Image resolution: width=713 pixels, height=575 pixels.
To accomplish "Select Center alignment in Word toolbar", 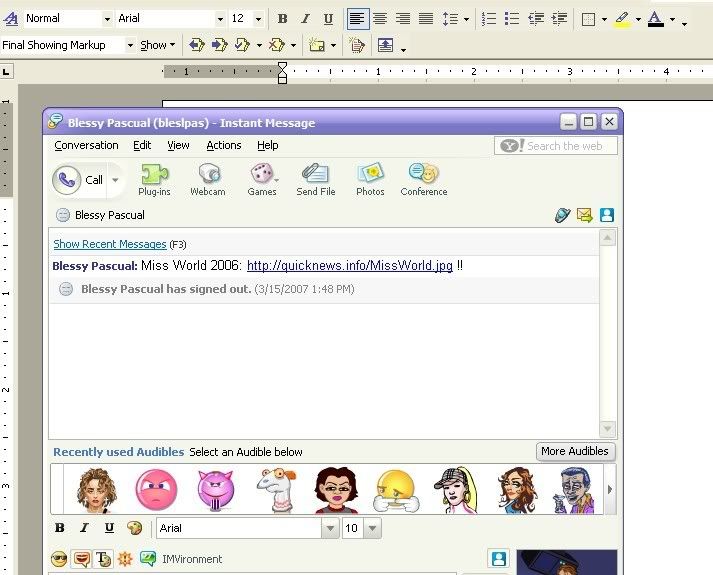I will click(x=380, y=19).
